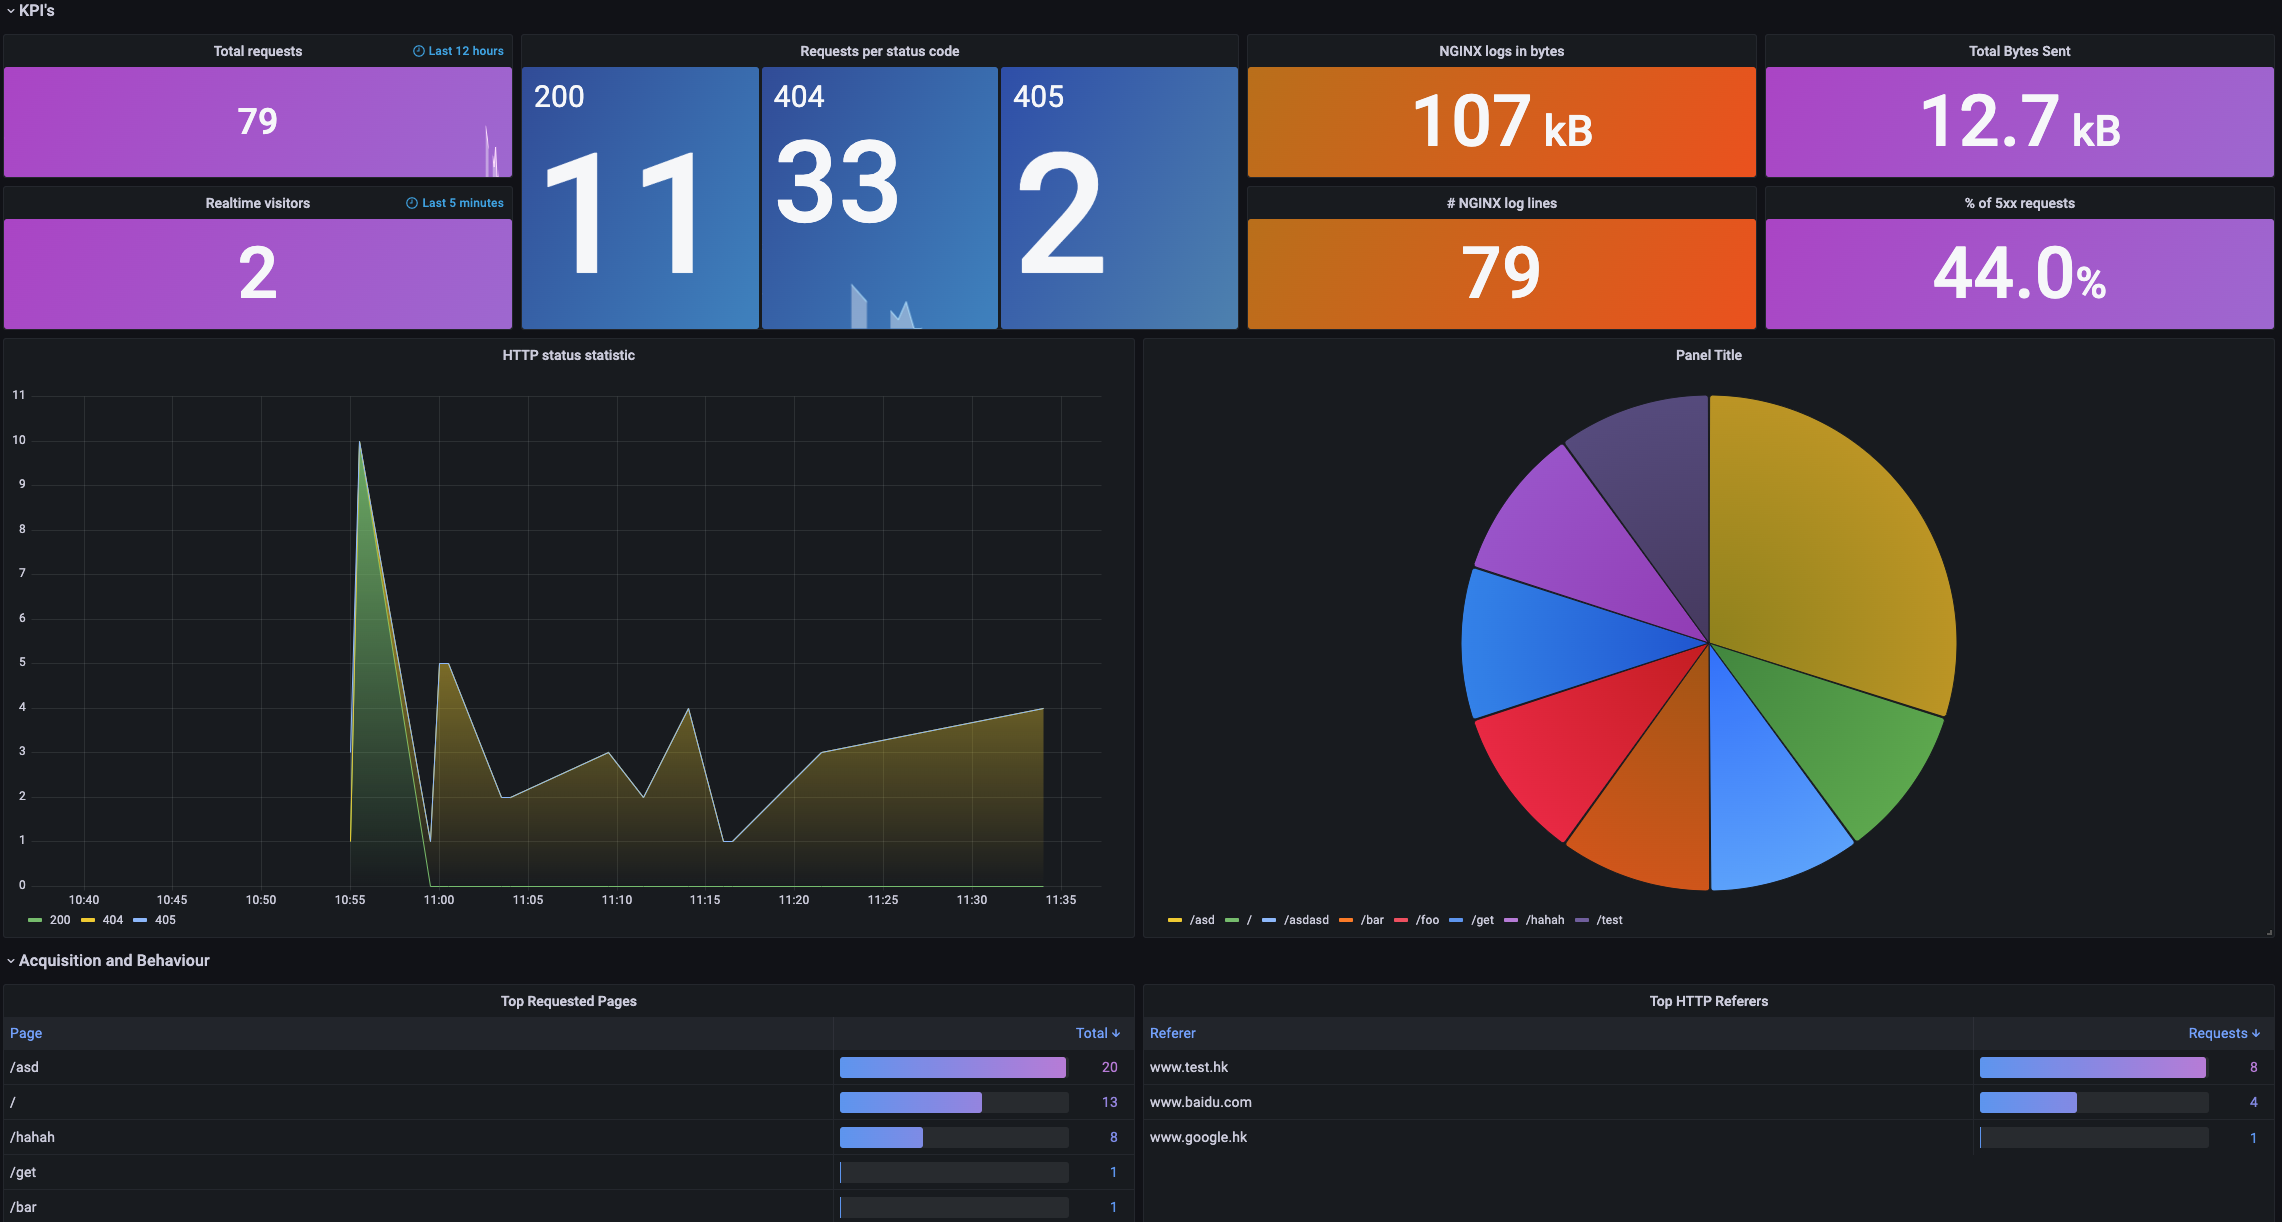The height and width of the screenshot is (1222, 2282).
Task: Click the Page column header
Action: [x=26, y=1033]
